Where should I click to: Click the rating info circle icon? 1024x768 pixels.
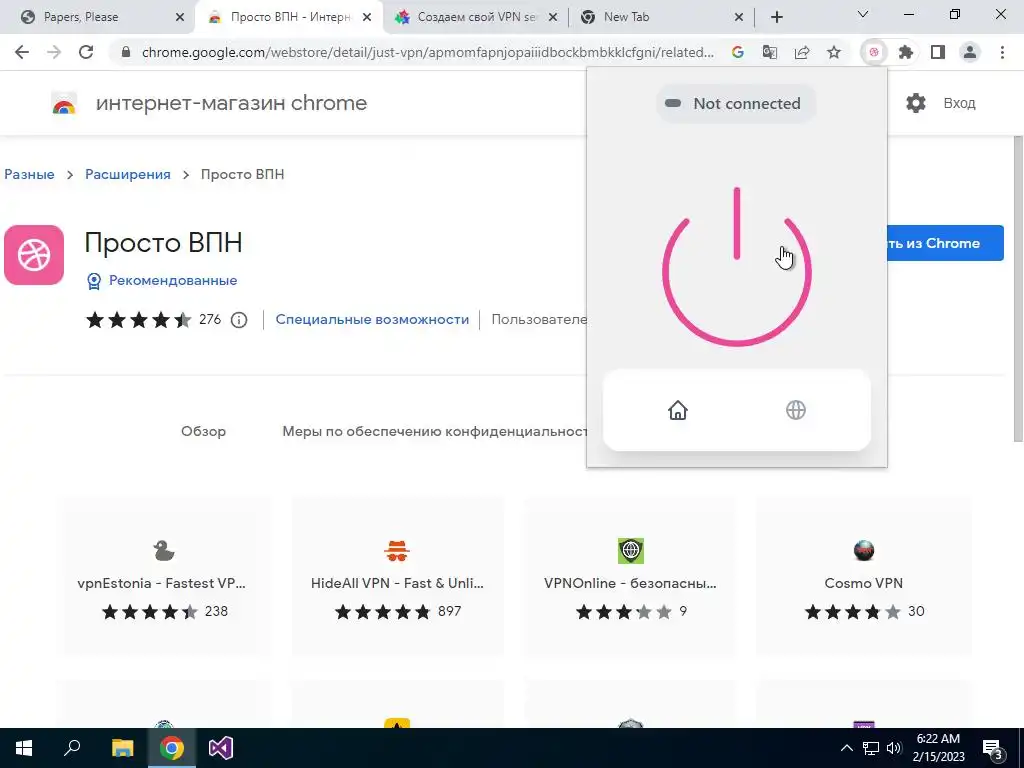point(239,320)
